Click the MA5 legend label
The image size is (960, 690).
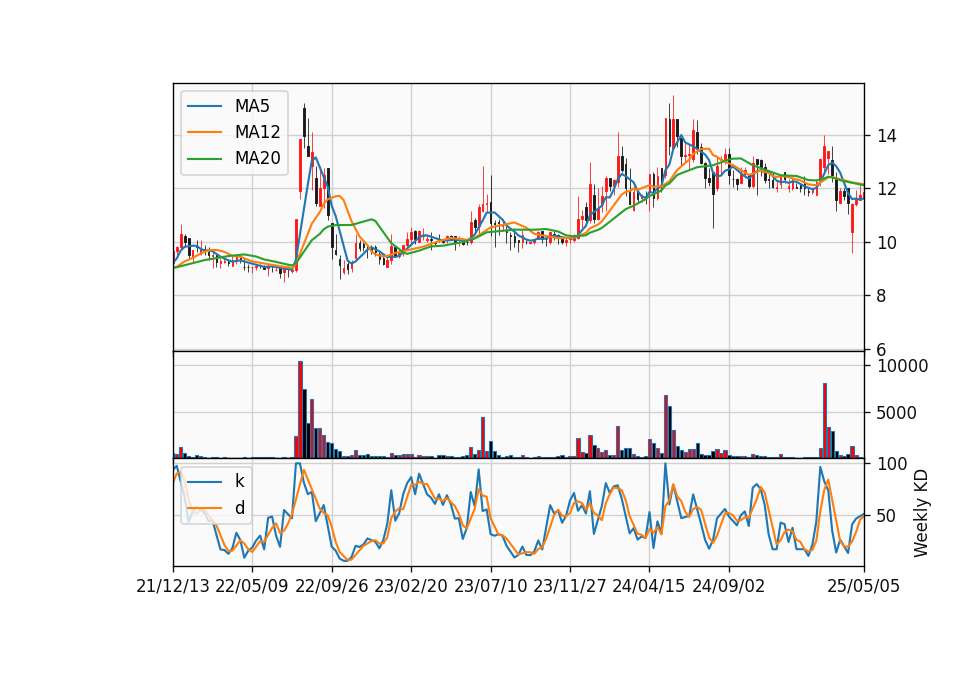[252, 106]
